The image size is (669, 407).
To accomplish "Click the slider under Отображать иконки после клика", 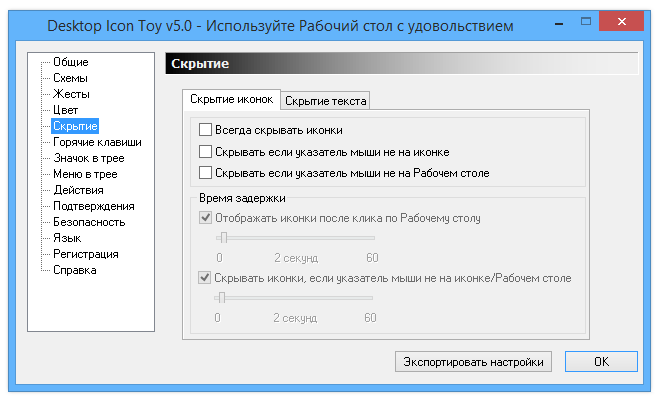I will 295,238.
